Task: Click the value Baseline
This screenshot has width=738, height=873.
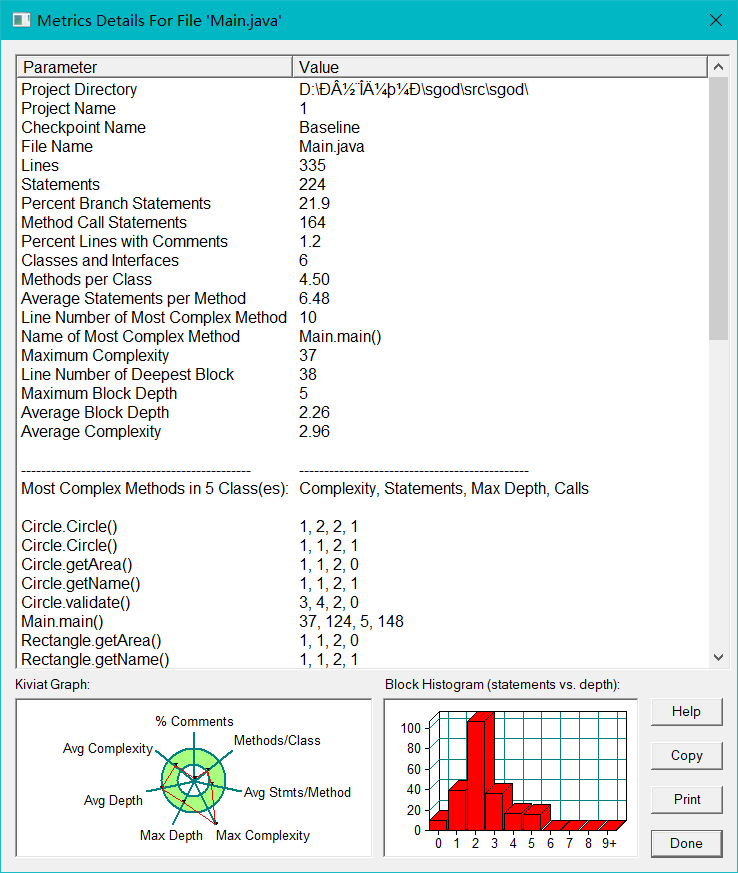Action: (329, 127)
